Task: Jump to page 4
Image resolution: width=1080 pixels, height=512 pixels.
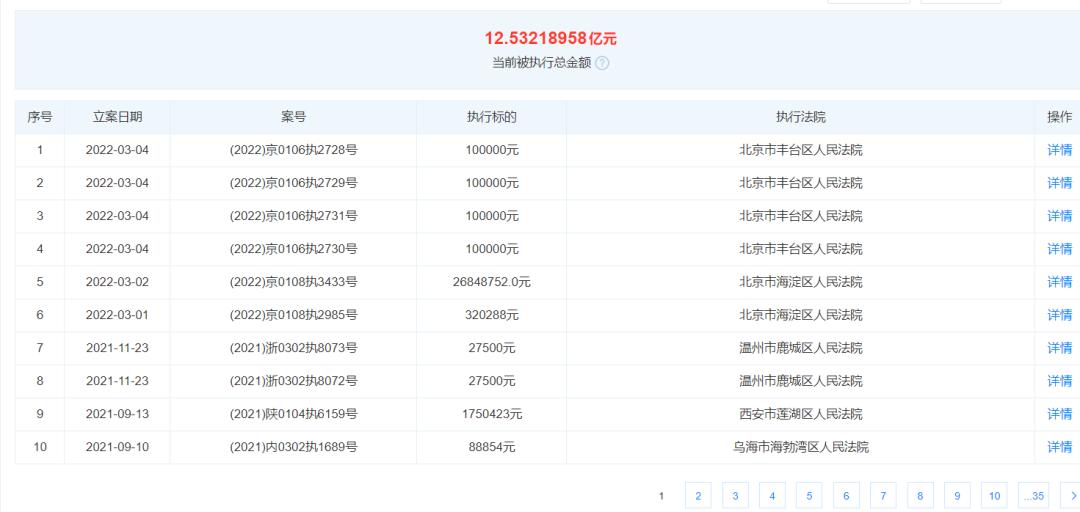Action: tap(772, 495)
